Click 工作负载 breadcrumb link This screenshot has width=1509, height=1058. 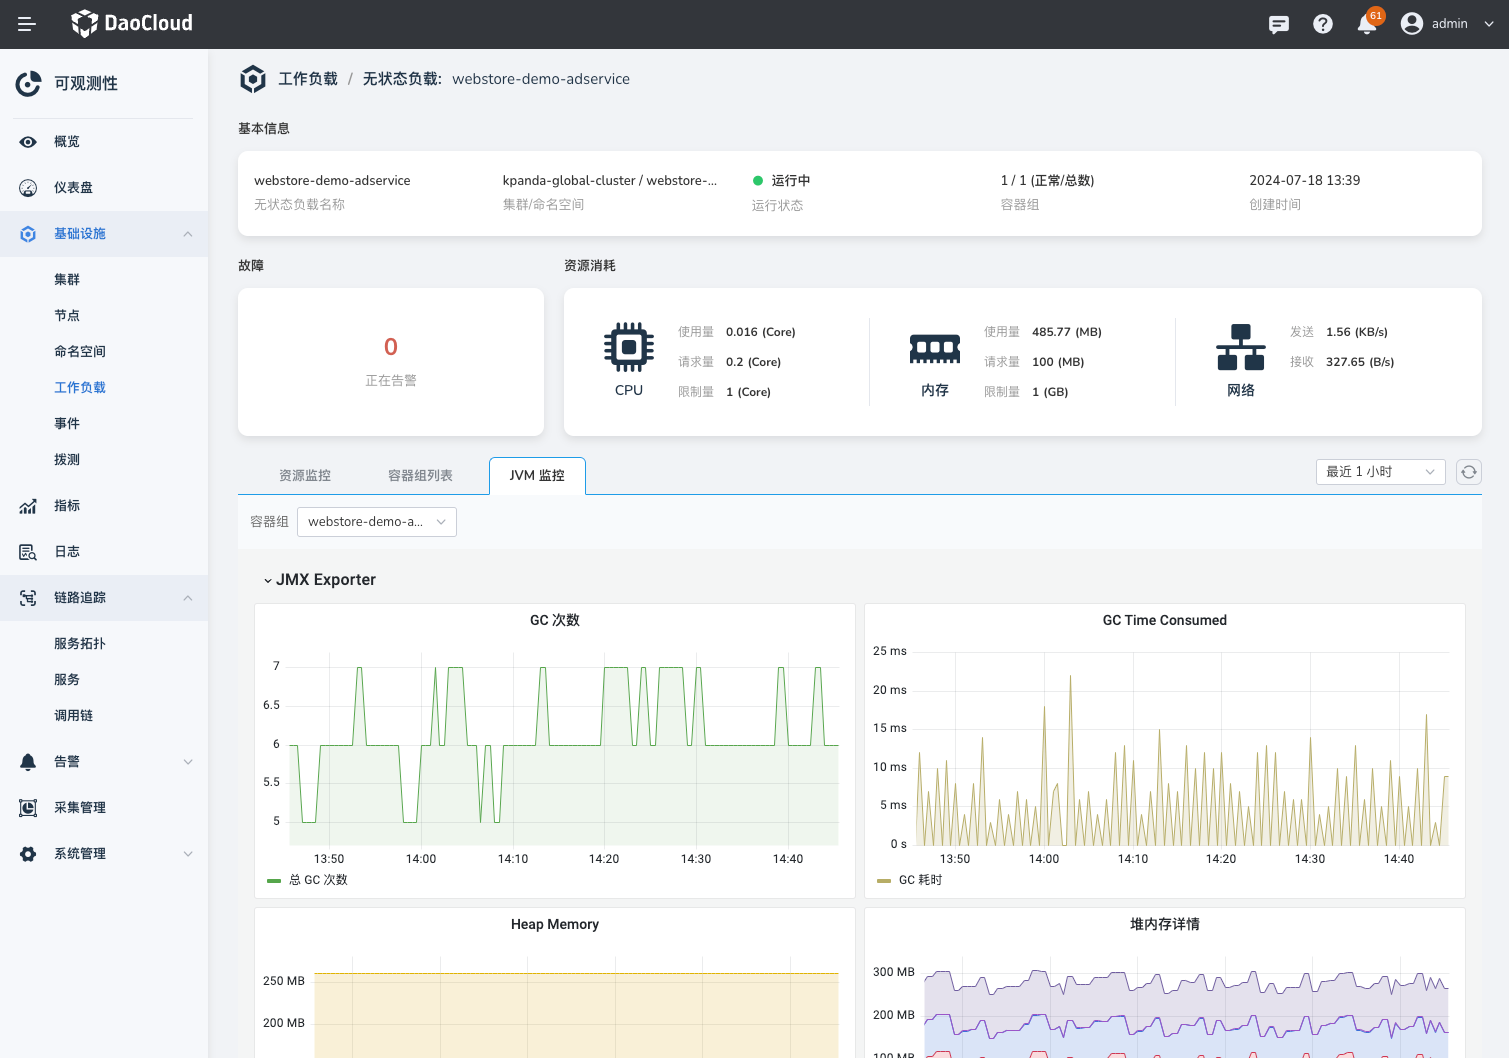click(x=308, y=79)
